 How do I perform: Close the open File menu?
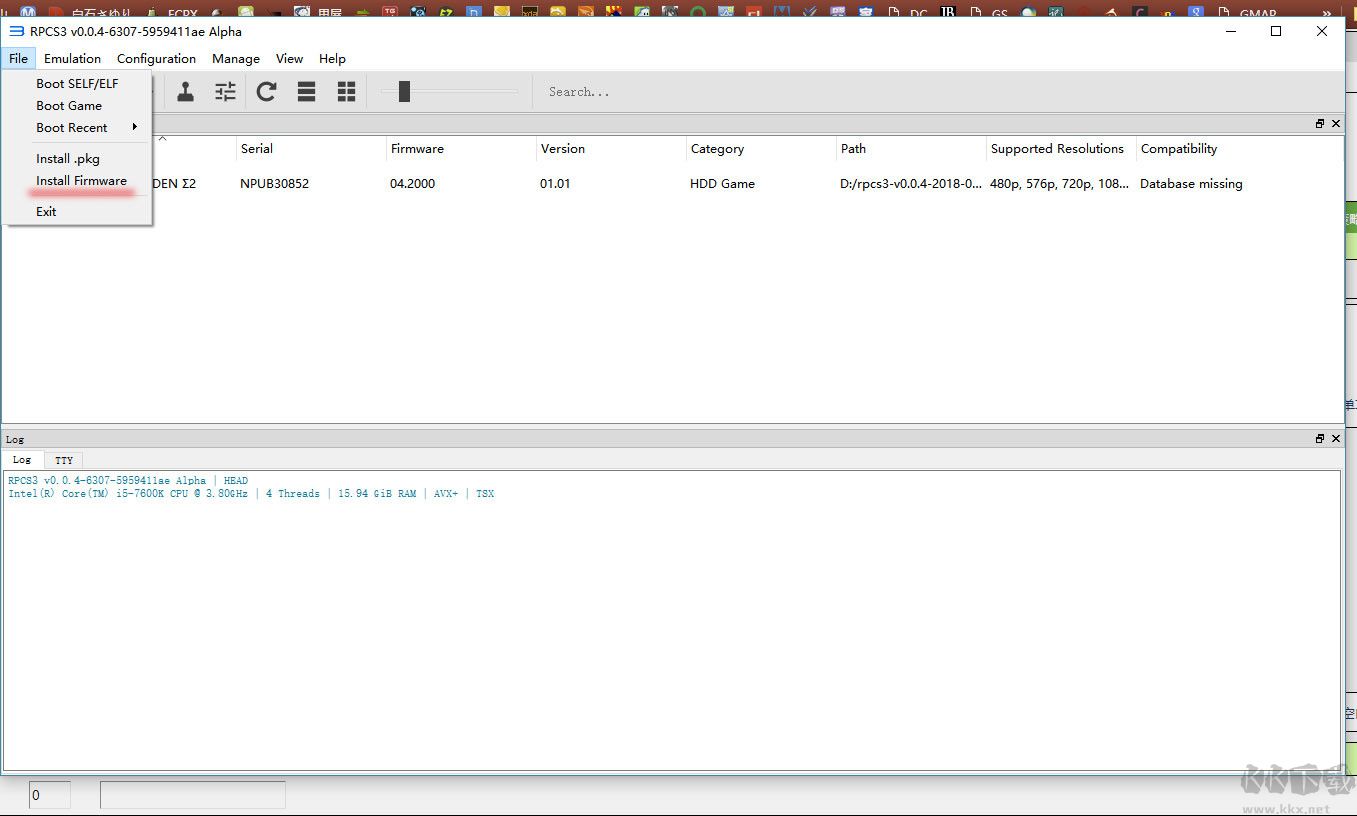pyautogui.click(x=18, y=58)
